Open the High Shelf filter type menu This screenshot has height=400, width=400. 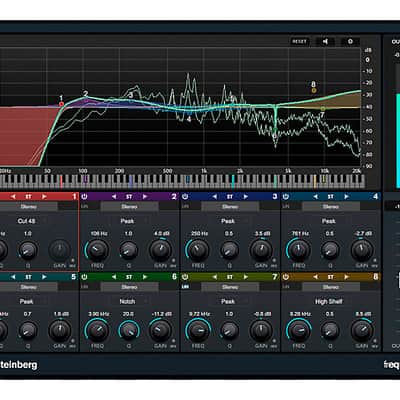[x=329, y=301]
